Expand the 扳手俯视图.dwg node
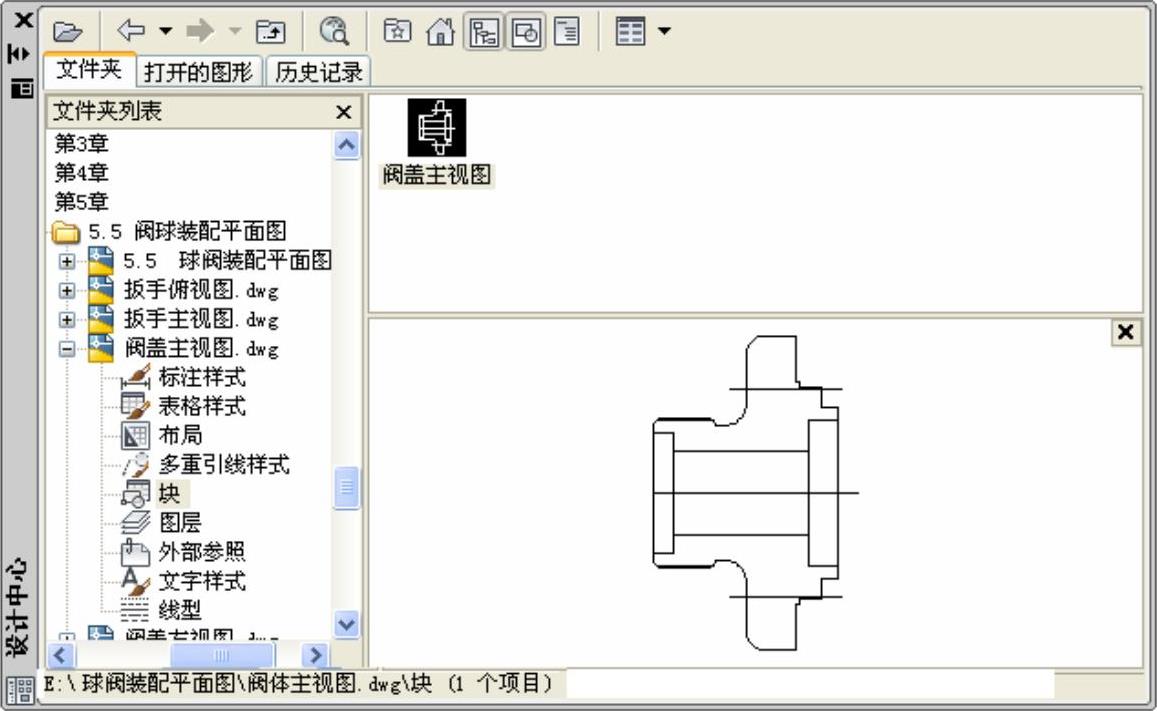Screen dimensions: 1157x711 click(66, 291)
